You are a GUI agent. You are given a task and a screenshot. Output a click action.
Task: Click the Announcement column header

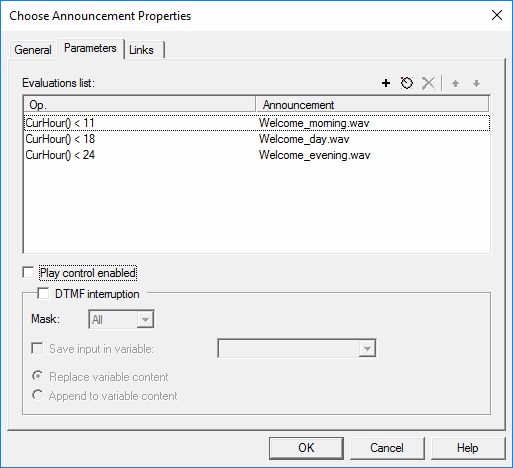tap(372, 105)
